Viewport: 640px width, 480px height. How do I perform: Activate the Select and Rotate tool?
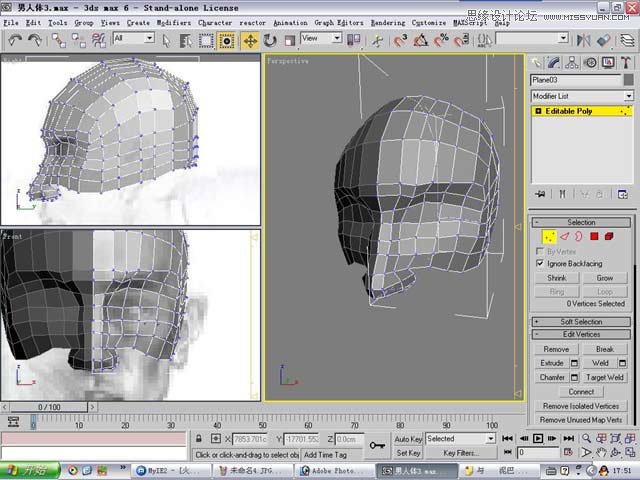click(270, 41)
